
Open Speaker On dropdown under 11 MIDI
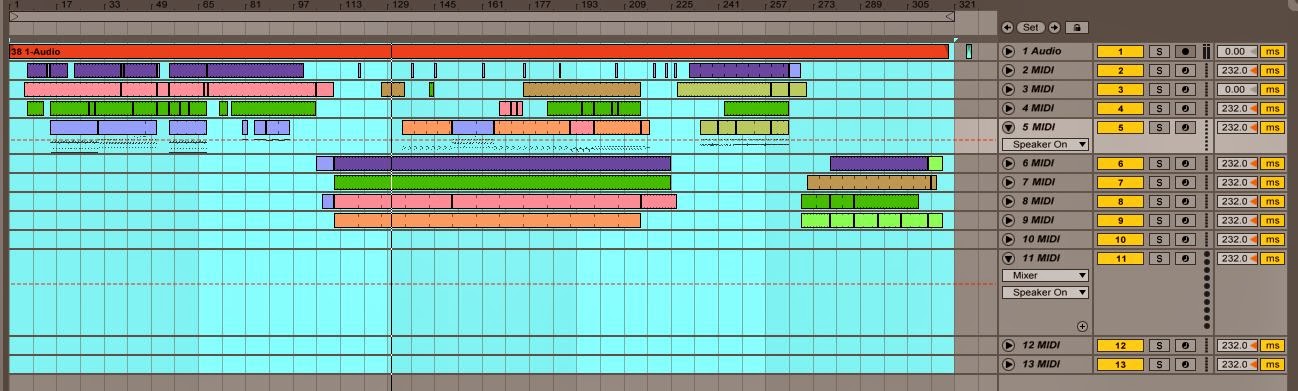[x=1045, y=292]
